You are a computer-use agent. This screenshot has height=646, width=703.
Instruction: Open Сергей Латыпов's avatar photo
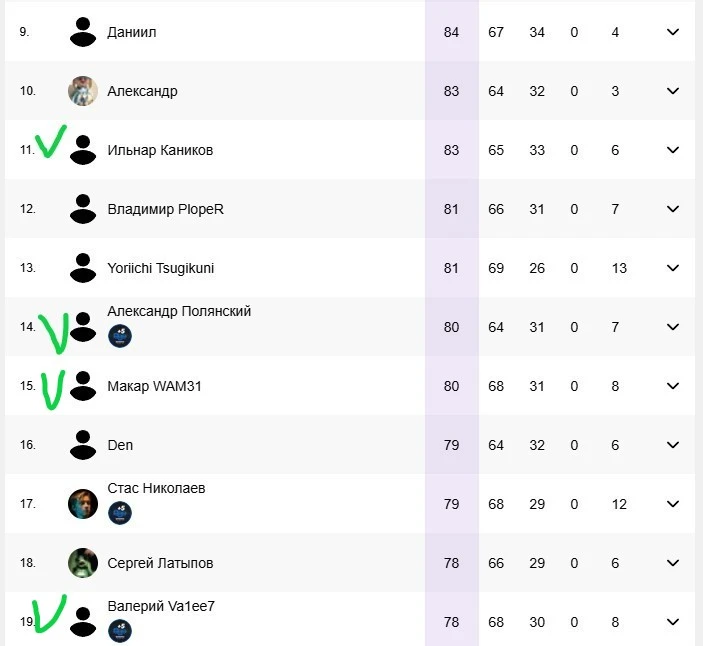83,563
